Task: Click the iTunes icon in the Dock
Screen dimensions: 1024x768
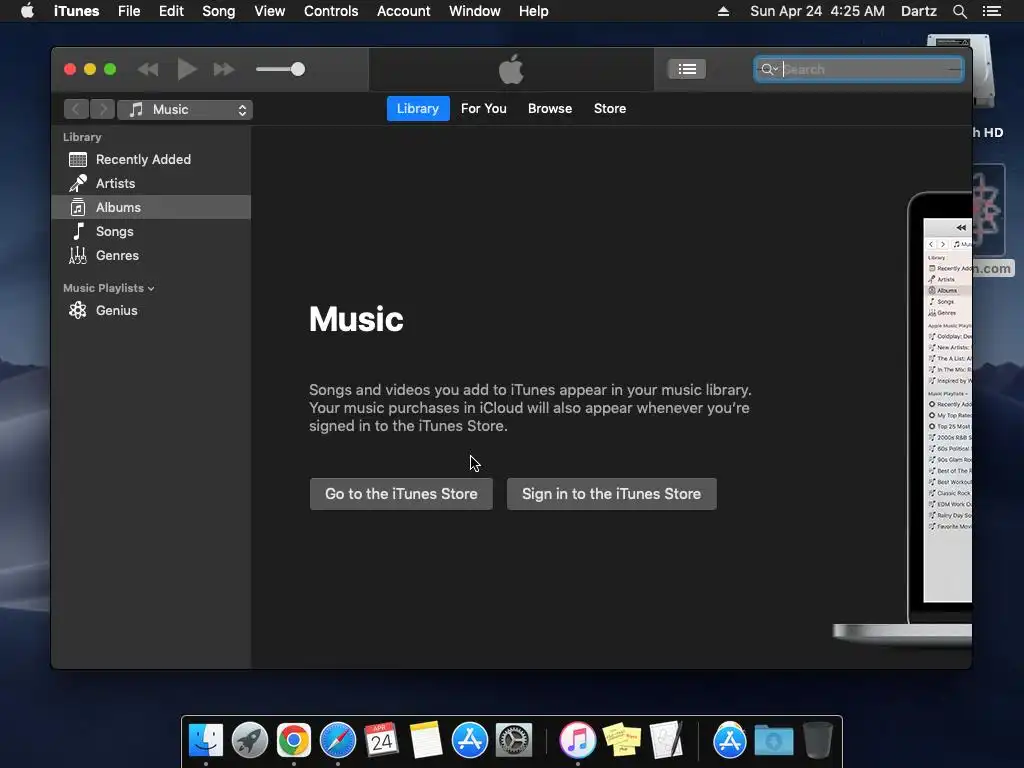Action: tap(577, 740)
